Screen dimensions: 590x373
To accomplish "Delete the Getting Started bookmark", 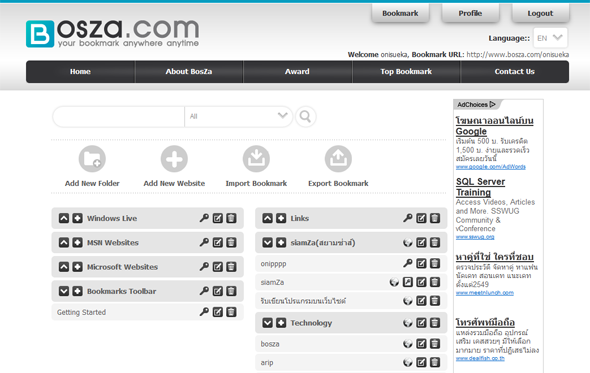I will [231, 312].
